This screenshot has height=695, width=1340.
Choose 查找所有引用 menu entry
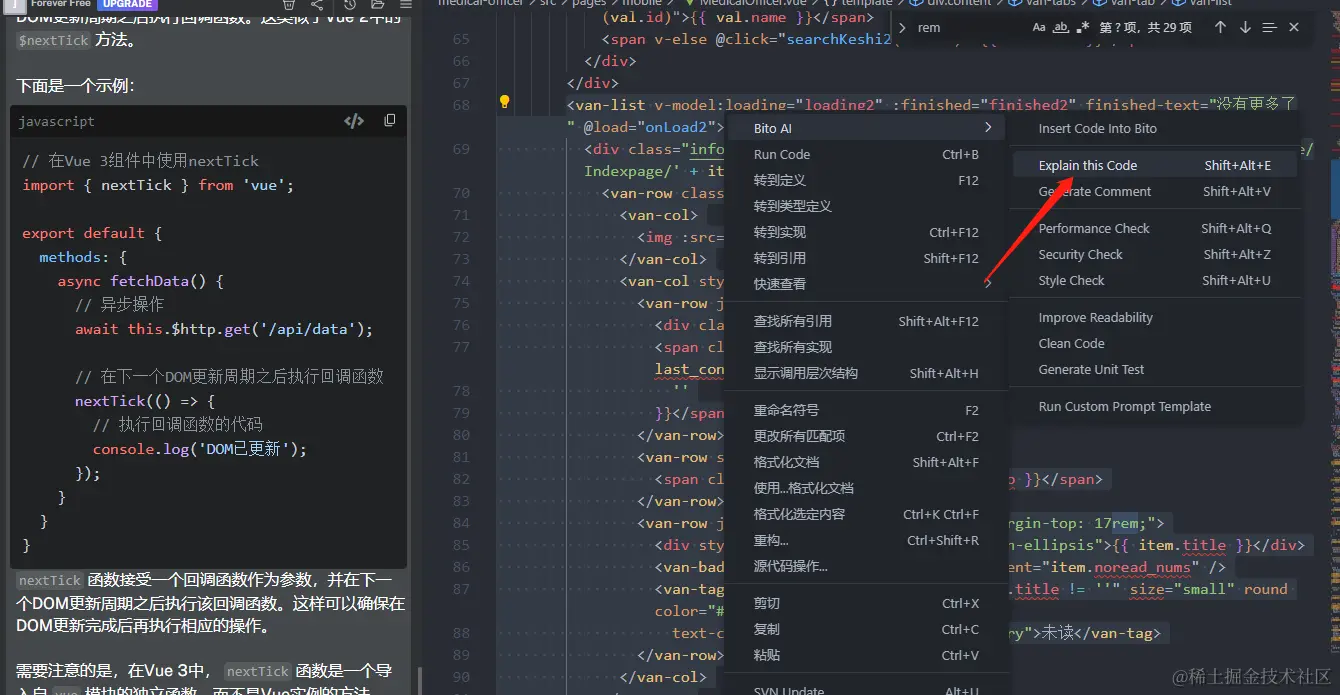coord(866,321)
